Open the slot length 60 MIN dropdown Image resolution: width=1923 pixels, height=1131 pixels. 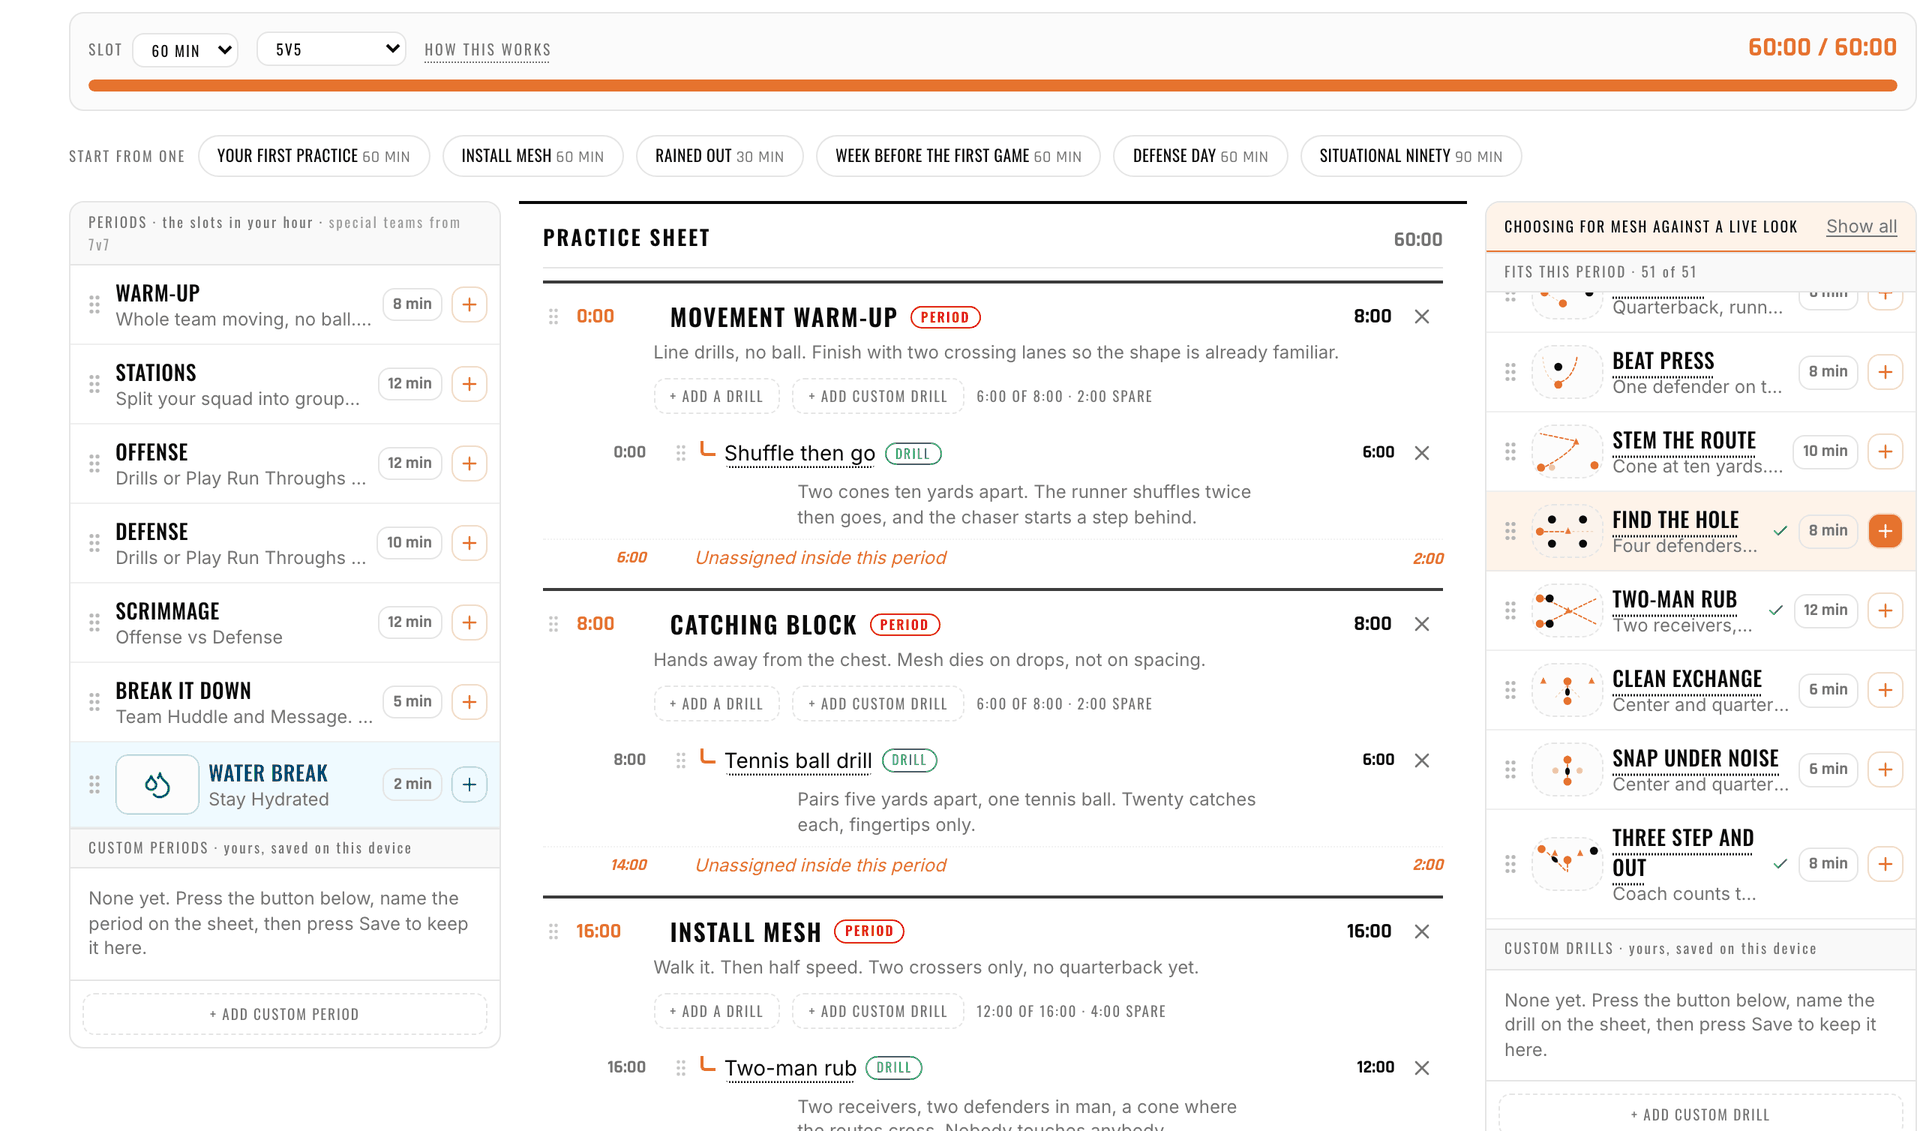coord(185,50)
